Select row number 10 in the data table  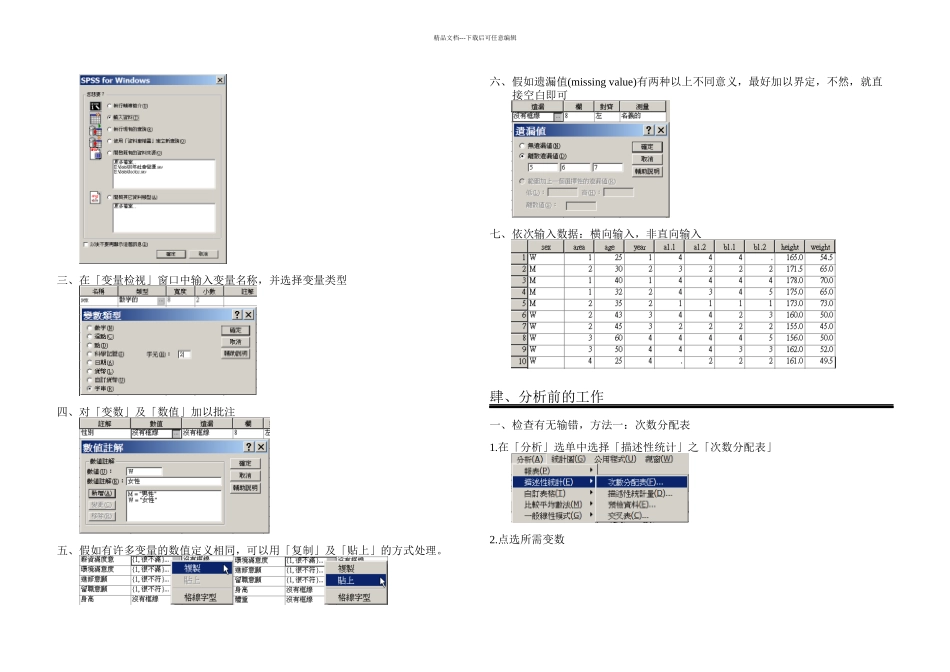pyautogui.click(x=519, y=361)
